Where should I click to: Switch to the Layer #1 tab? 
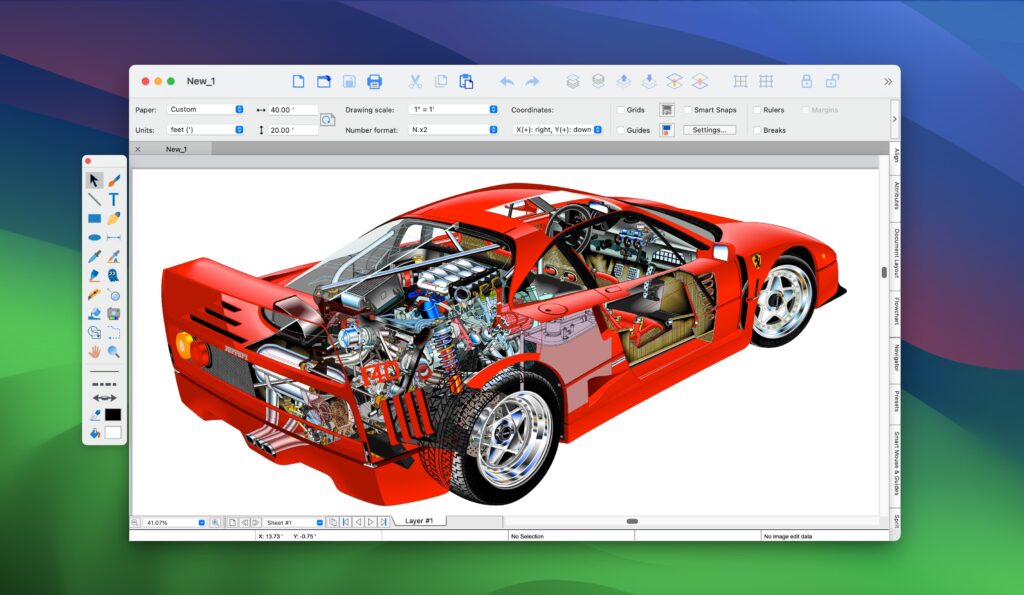(x=420, y=520)
